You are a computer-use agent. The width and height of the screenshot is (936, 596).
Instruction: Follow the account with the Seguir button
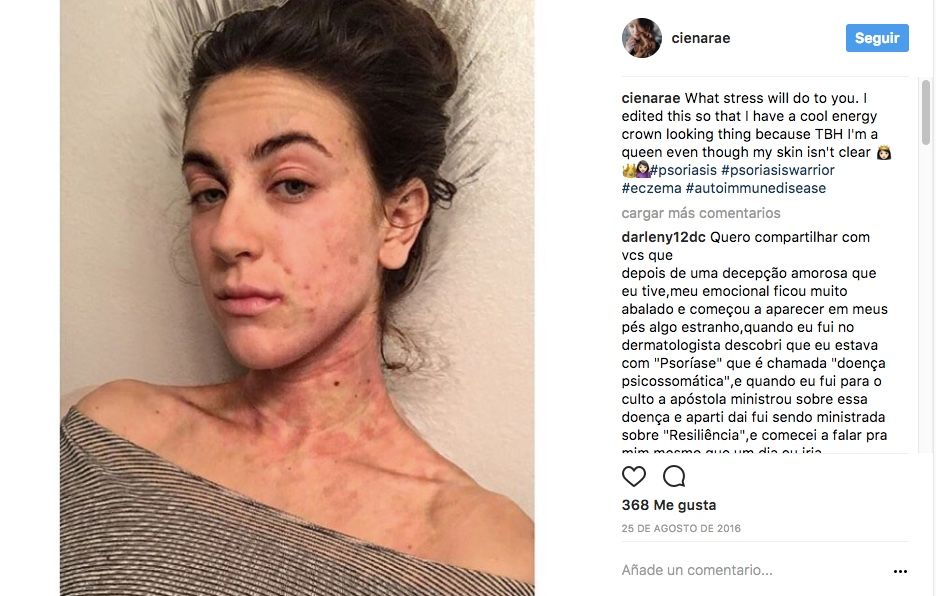(x=877, y=38)
